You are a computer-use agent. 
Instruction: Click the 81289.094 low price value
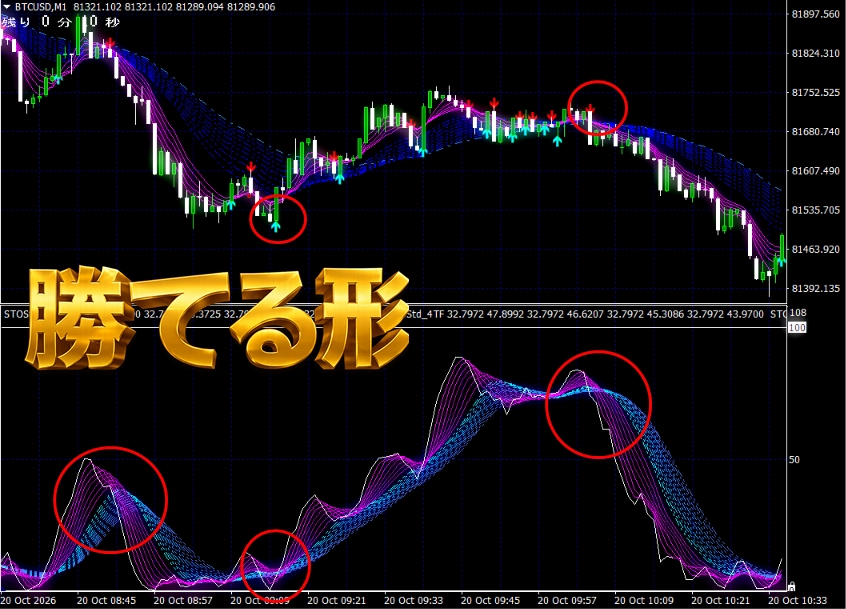point(199,7)
